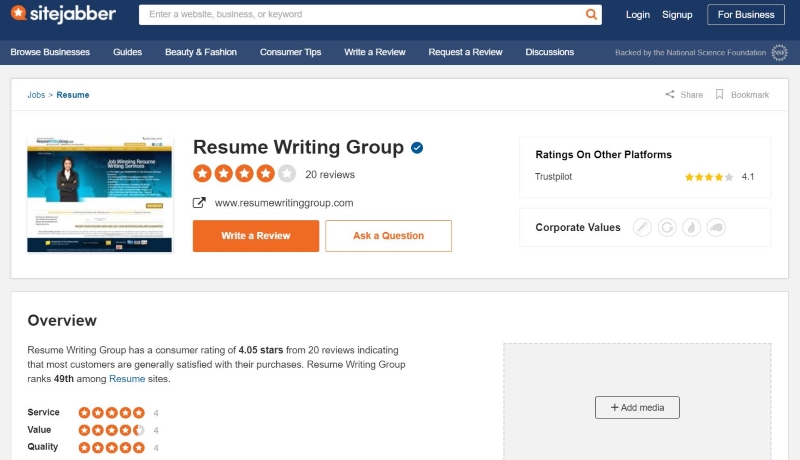The height and width of the screenshot is (460, 800).
Task: Click the 49th rank text
Action: (x=64, y=379)
